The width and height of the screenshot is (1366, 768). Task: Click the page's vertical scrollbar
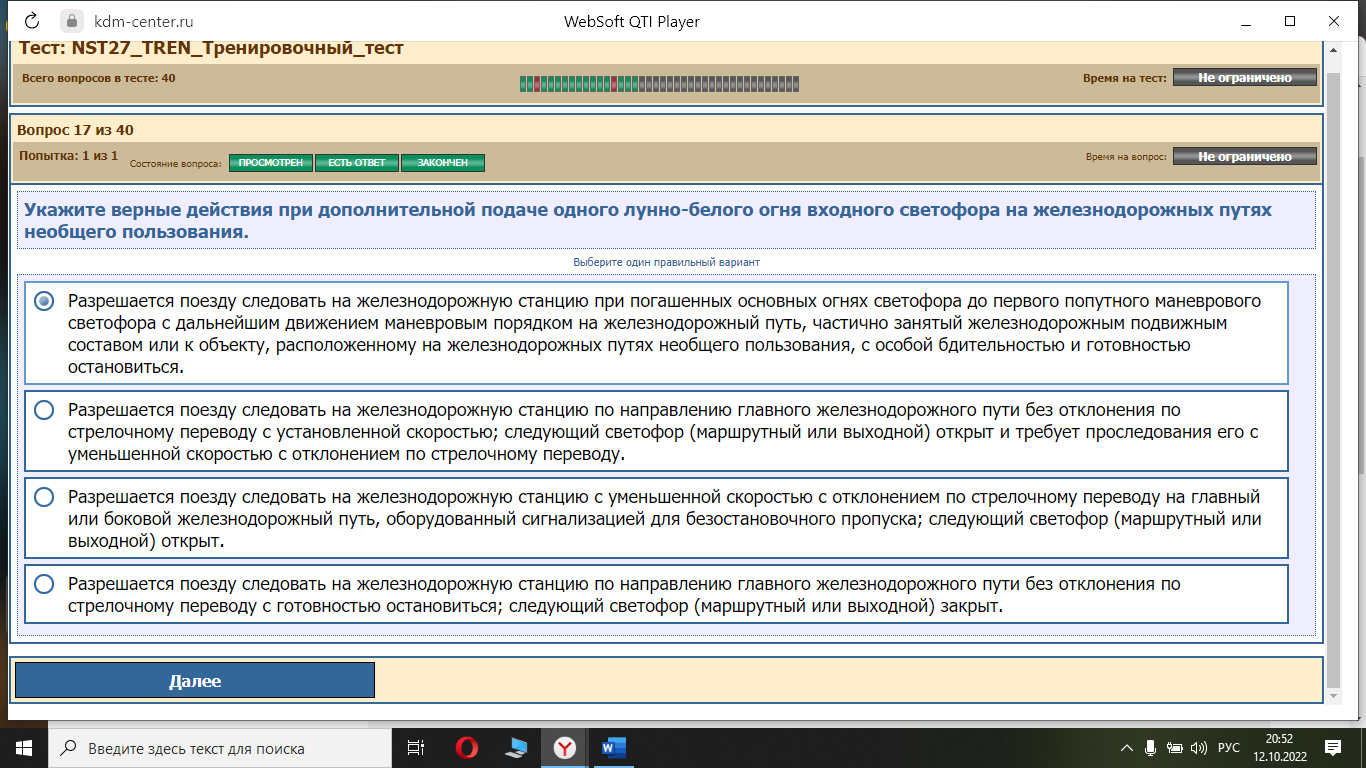[1332, 380]
